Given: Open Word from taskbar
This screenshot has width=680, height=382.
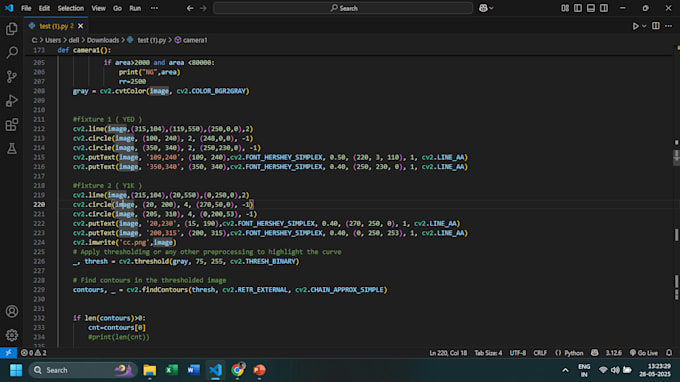Looking at the screenshot, I should [193, 370].
